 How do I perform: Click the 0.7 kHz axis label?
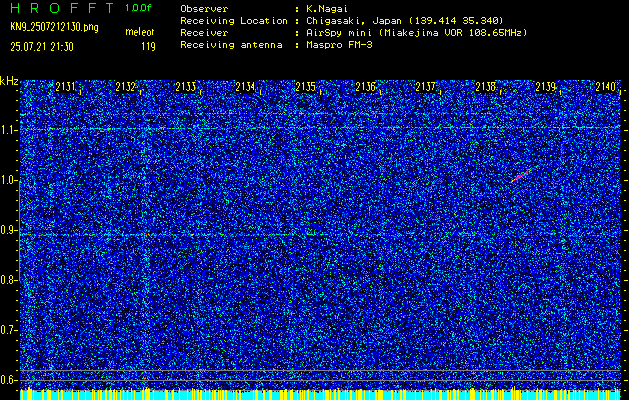pyautogui.click(x=8, y=330)
